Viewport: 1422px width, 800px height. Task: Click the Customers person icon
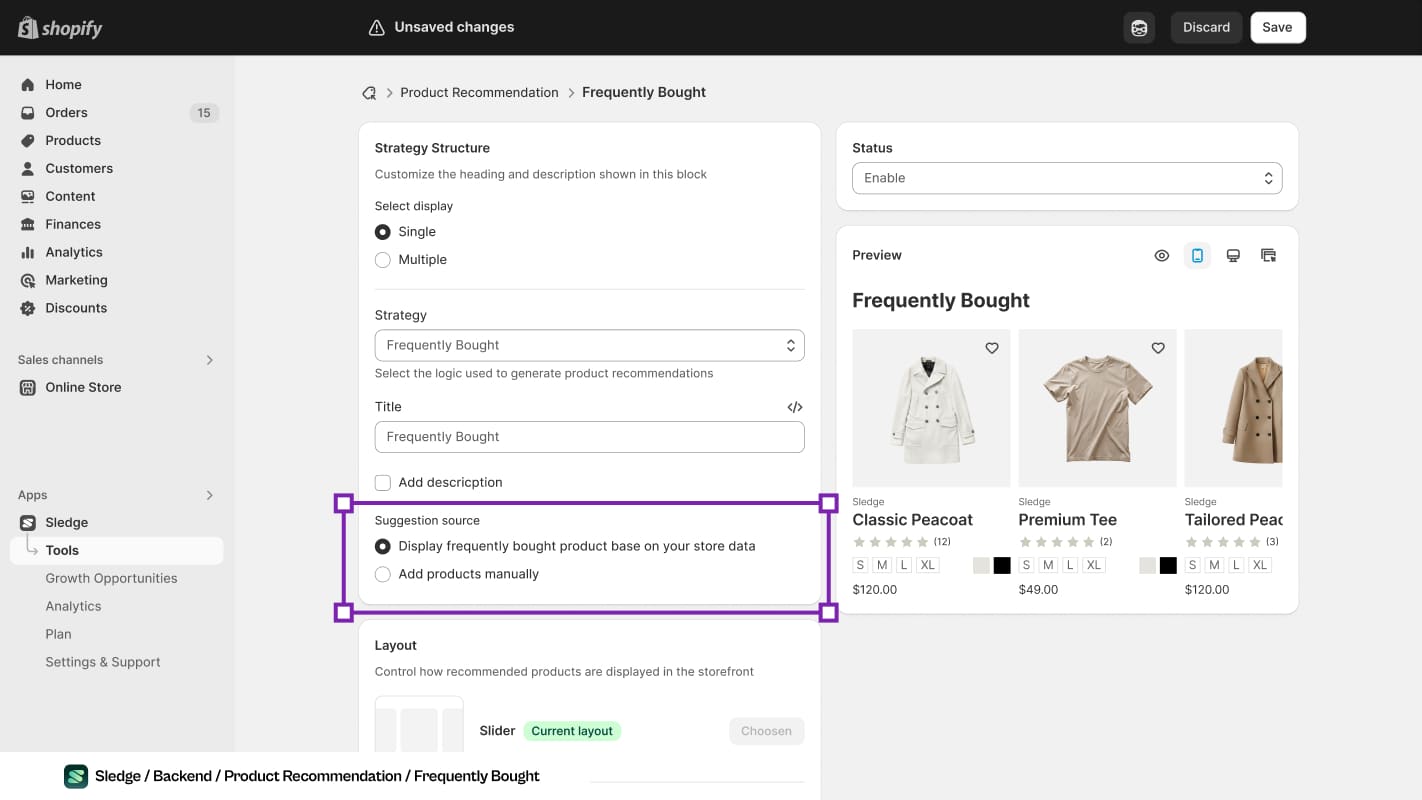point(28,169)
